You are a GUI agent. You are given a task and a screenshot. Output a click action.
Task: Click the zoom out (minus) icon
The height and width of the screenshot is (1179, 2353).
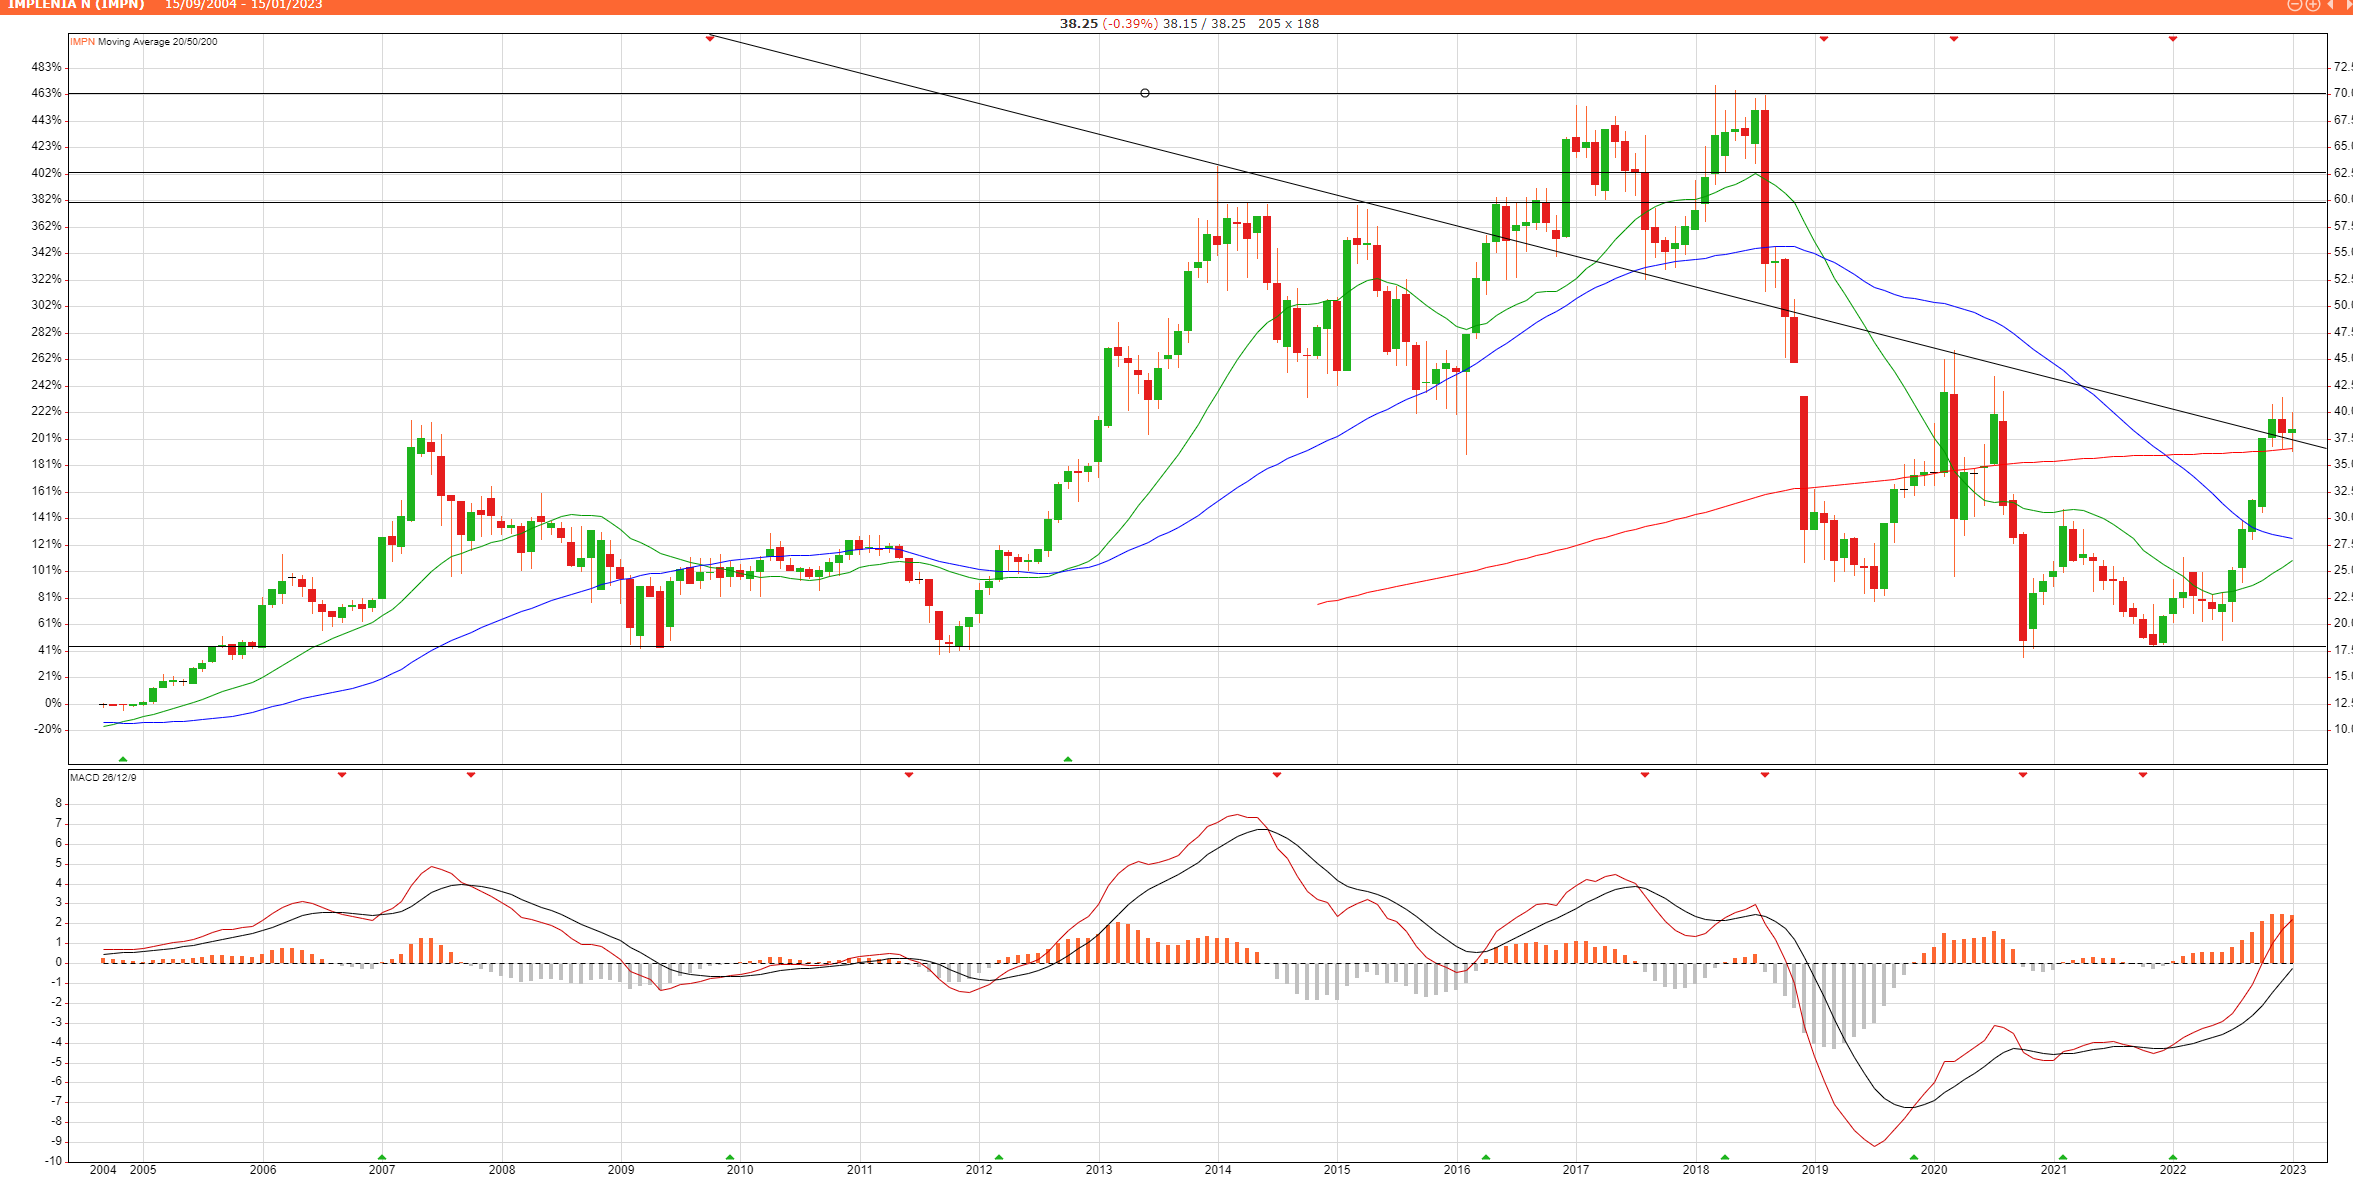point(2295,4)
